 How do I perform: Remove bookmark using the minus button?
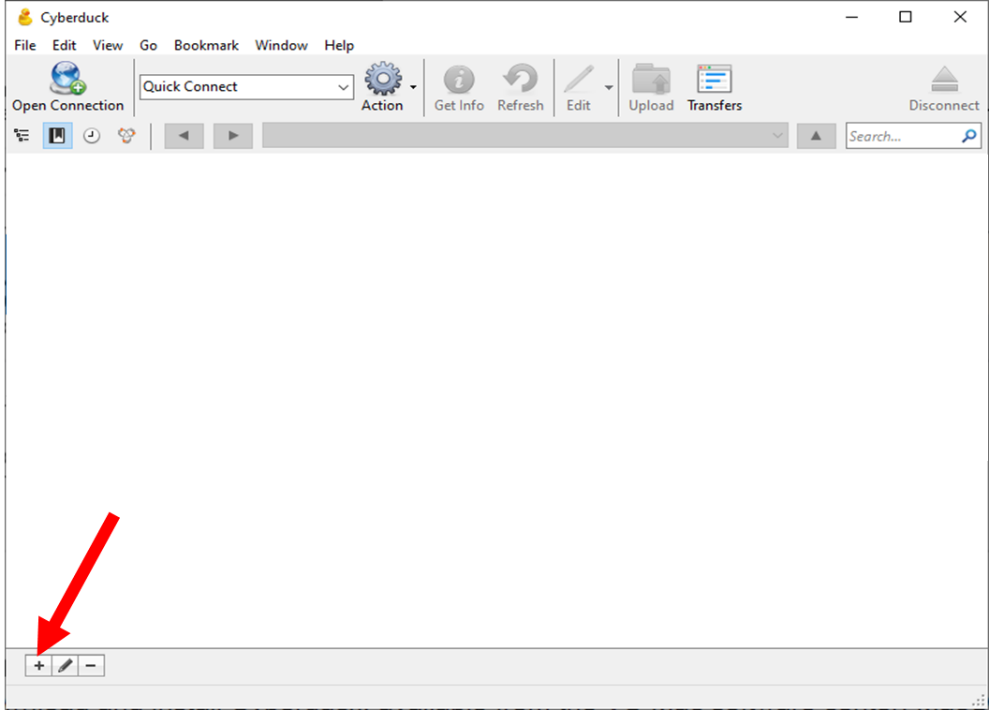(x=91, y=665)
